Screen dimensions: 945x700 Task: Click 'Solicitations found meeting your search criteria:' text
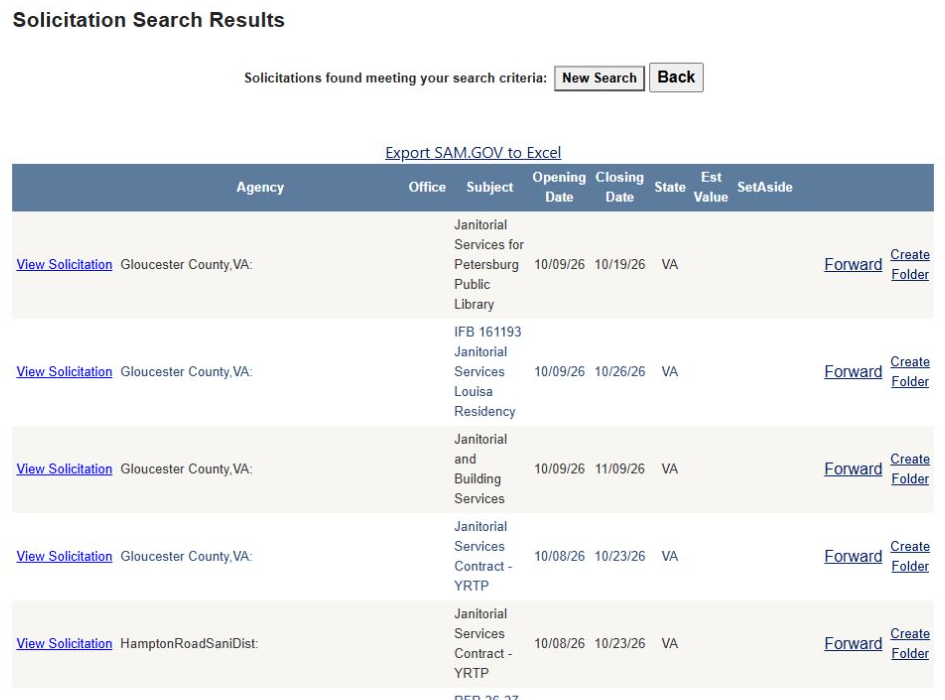click(x=395, y=78)
